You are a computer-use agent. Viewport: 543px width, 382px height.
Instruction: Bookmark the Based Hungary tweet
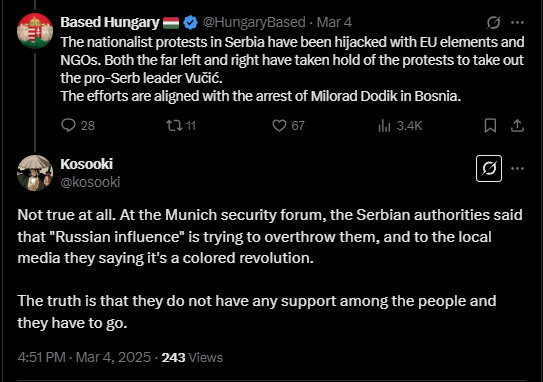pos(490,125)
